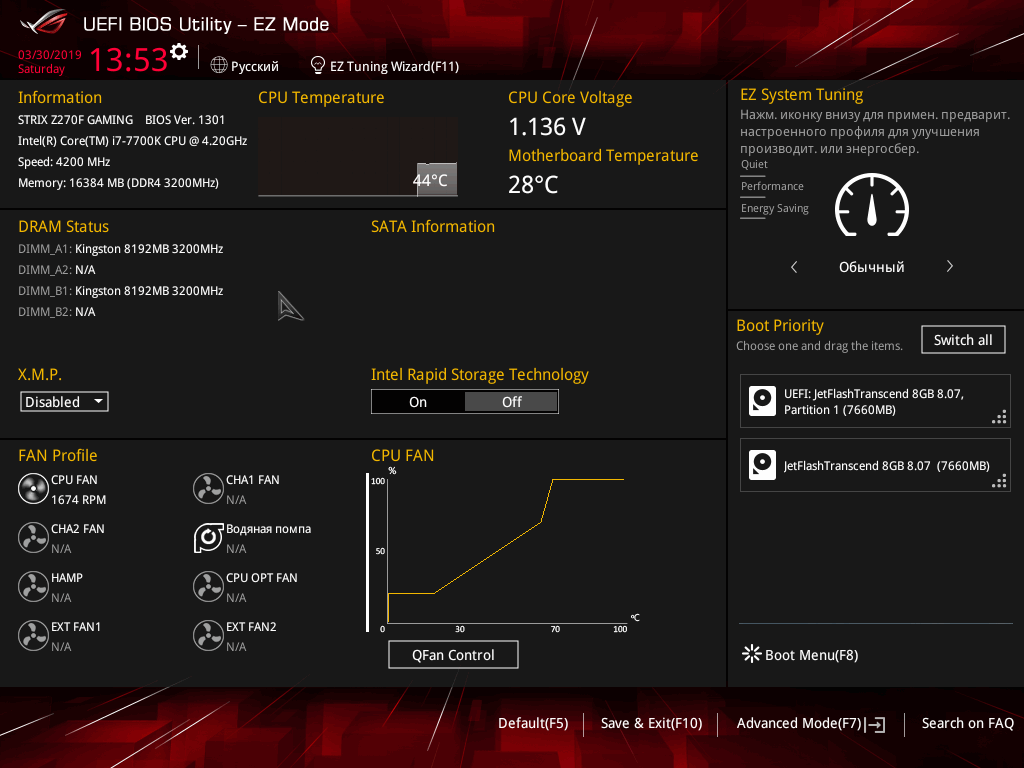Select the water pump (Водяная помпа) icon
The image size is (1024, 768).
point(208,537)
